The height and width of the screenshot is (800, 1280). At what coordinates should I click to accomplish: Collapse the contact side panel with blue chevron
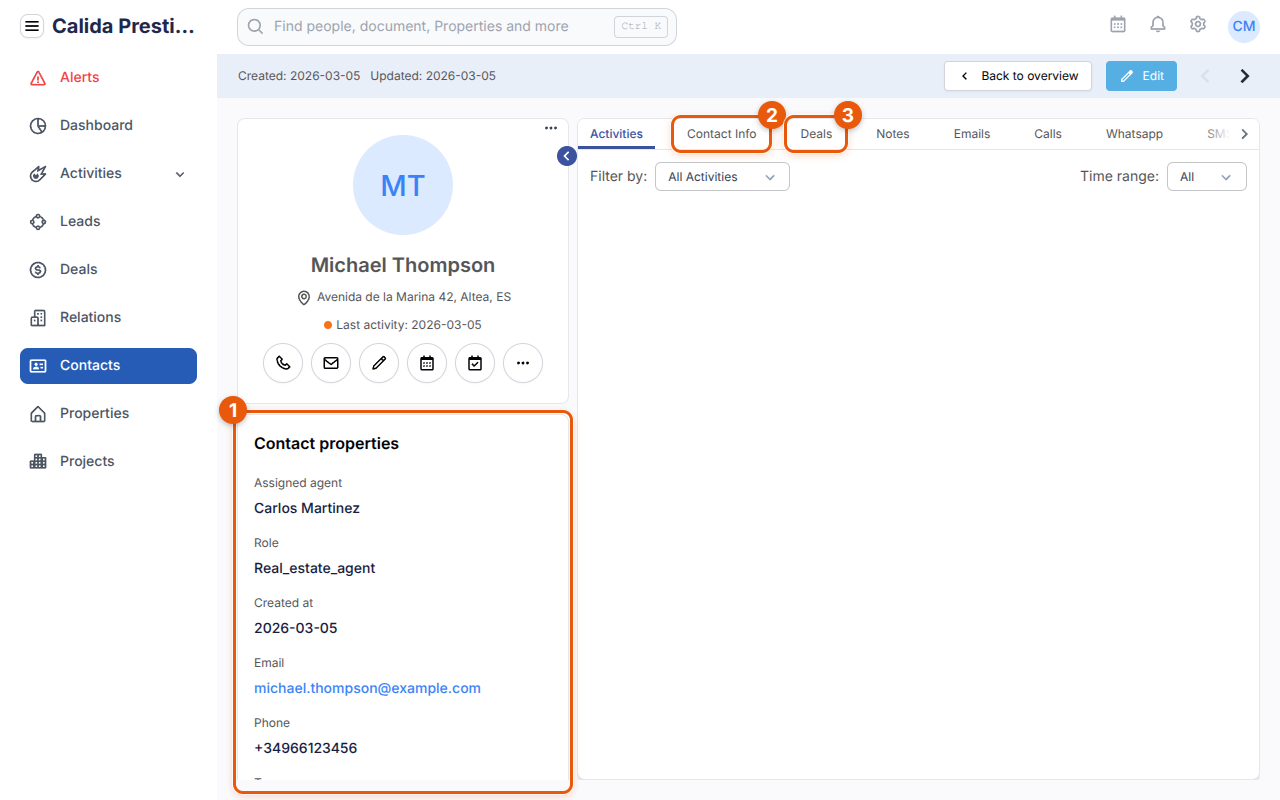[567, 156]
